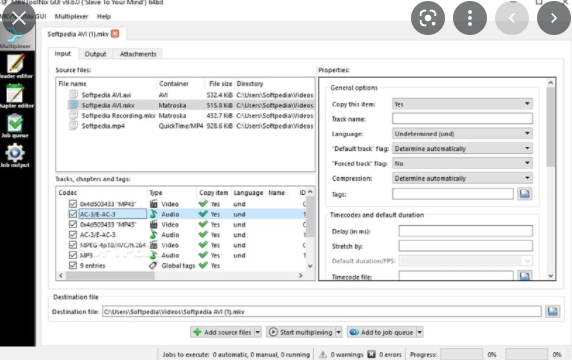Open the three-dot overflow menu

[470, 18]
